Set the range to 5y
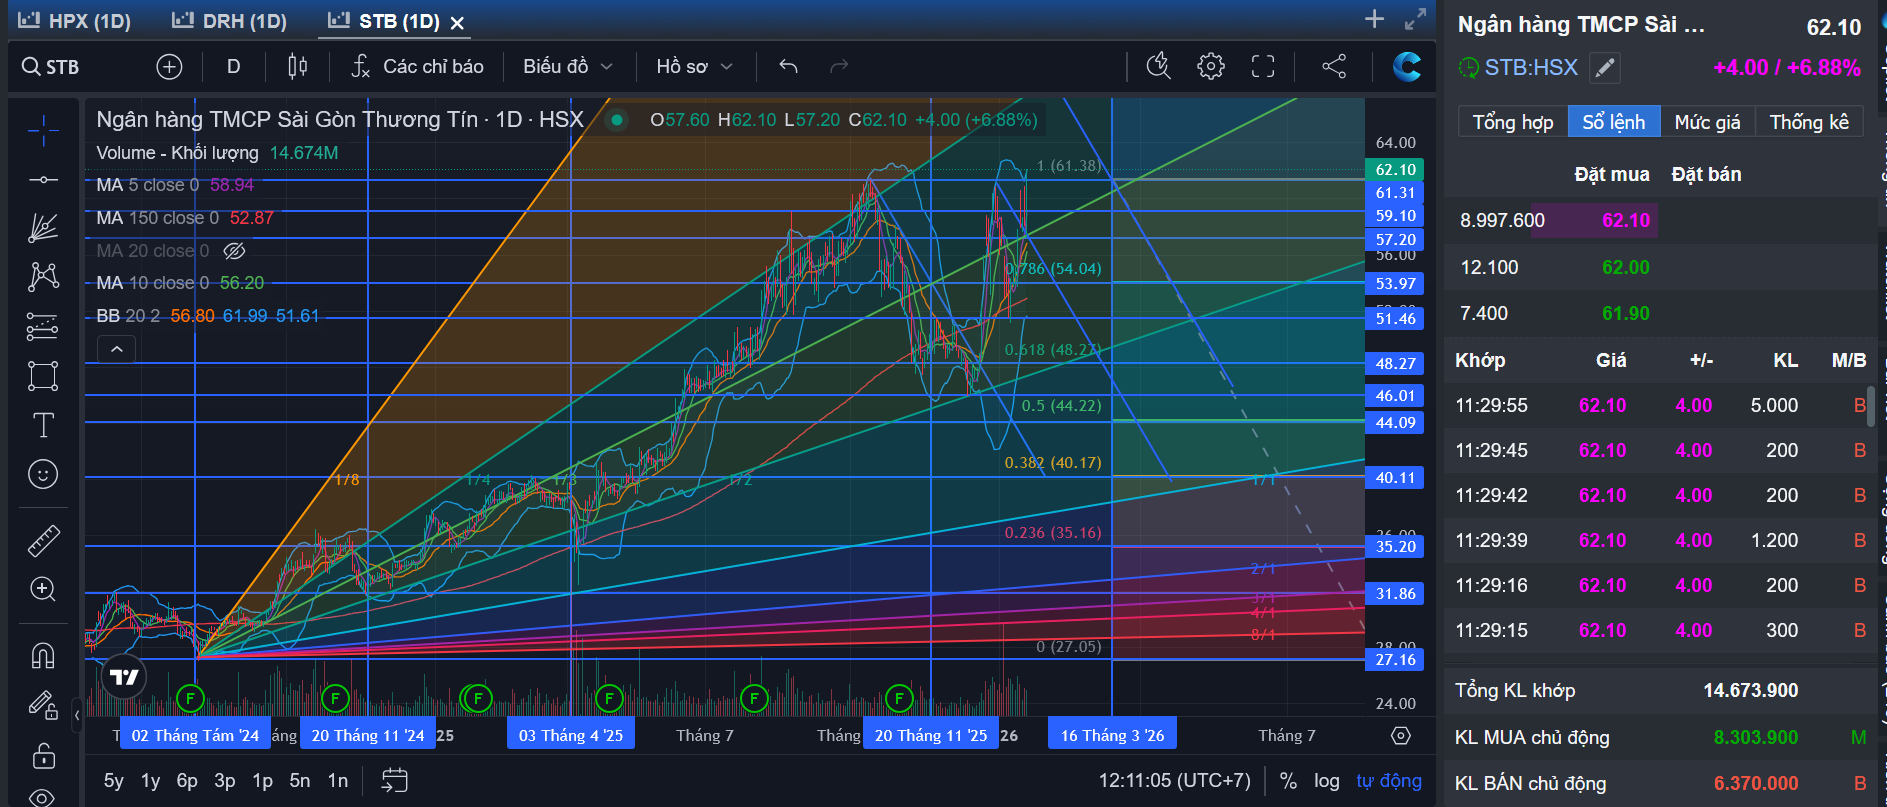 pos(114,781)
